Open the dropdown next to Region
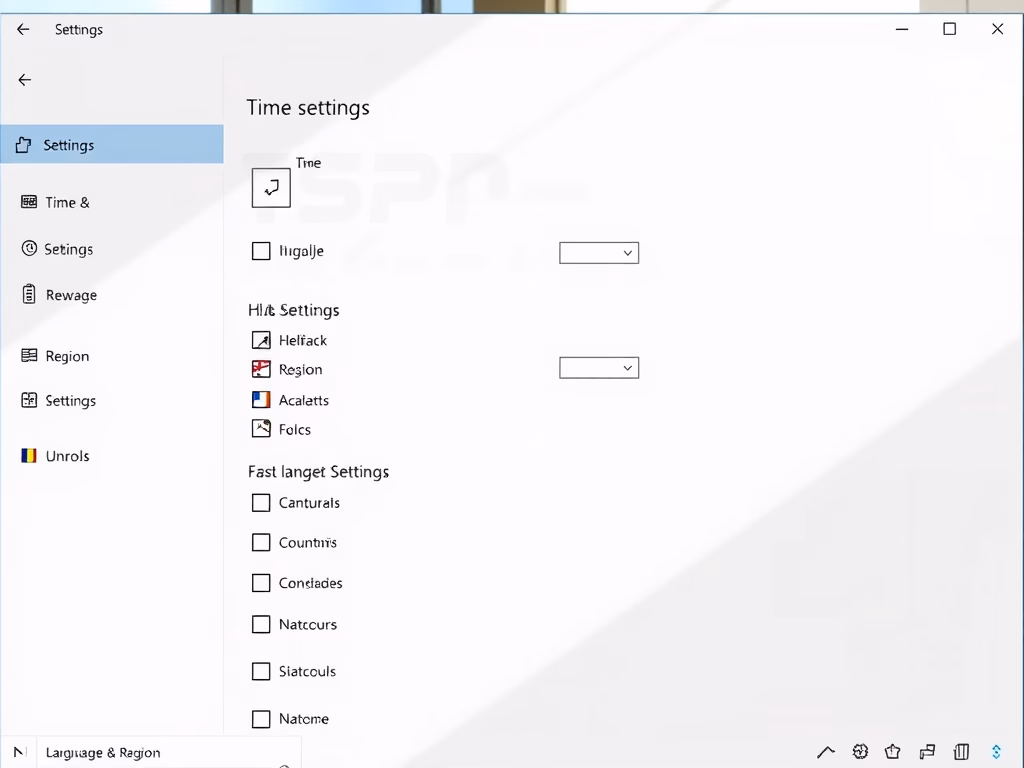This screenshot has height=768, width=1024. click(599, 368)
